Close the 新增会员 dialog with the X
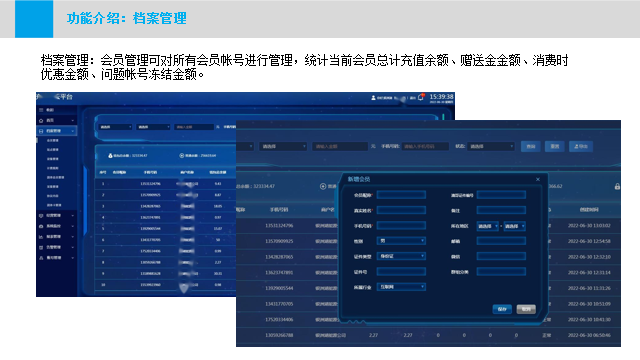The width and height of the screenshot is (640, 360). pos(538,179)
